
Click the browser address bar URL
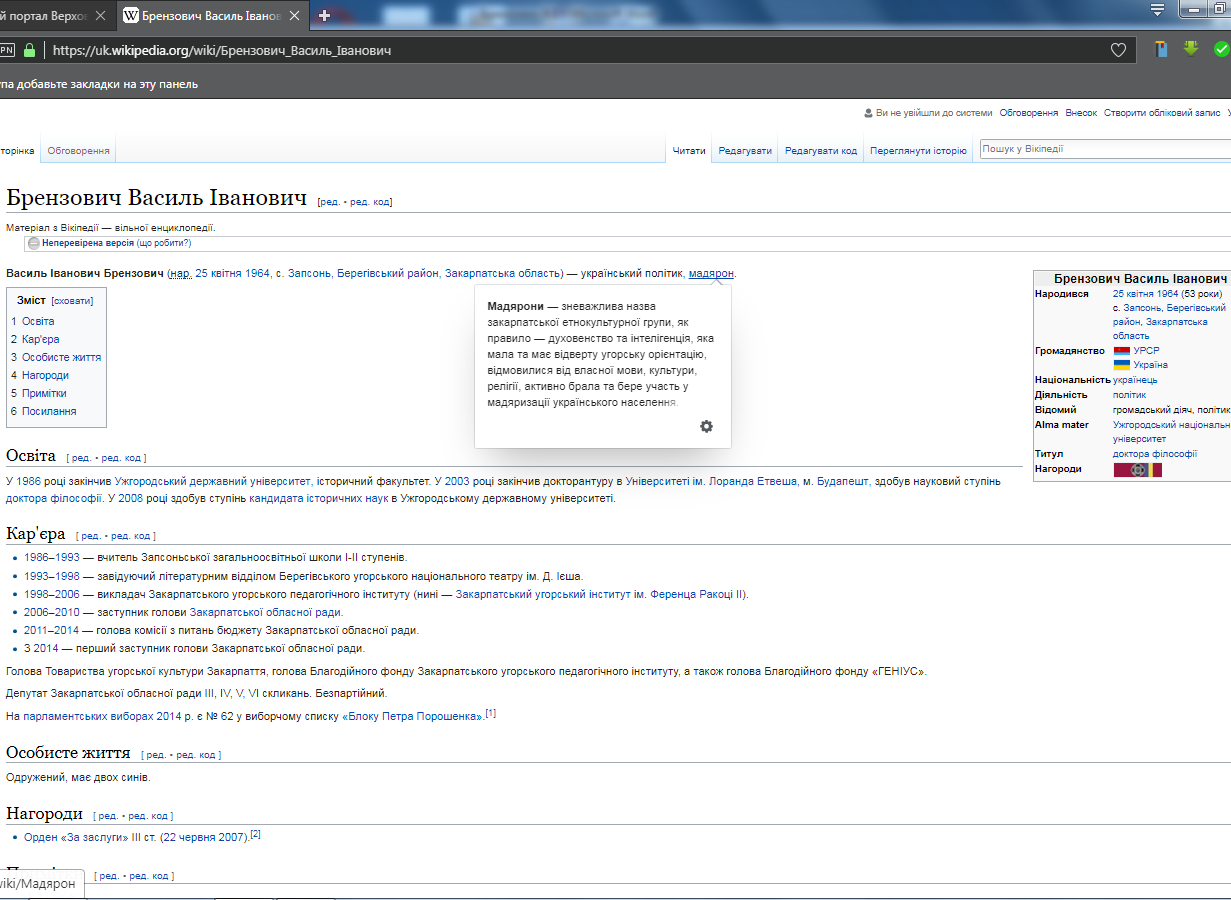point(221,50)
